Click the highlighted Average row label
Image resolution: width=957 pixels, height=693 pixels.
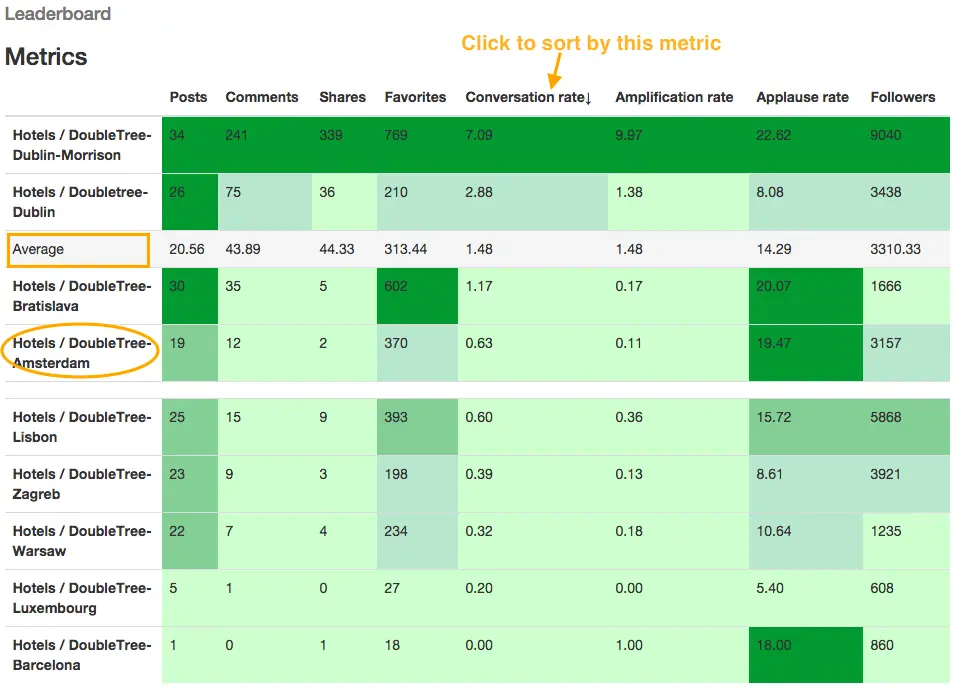point(38,249)
